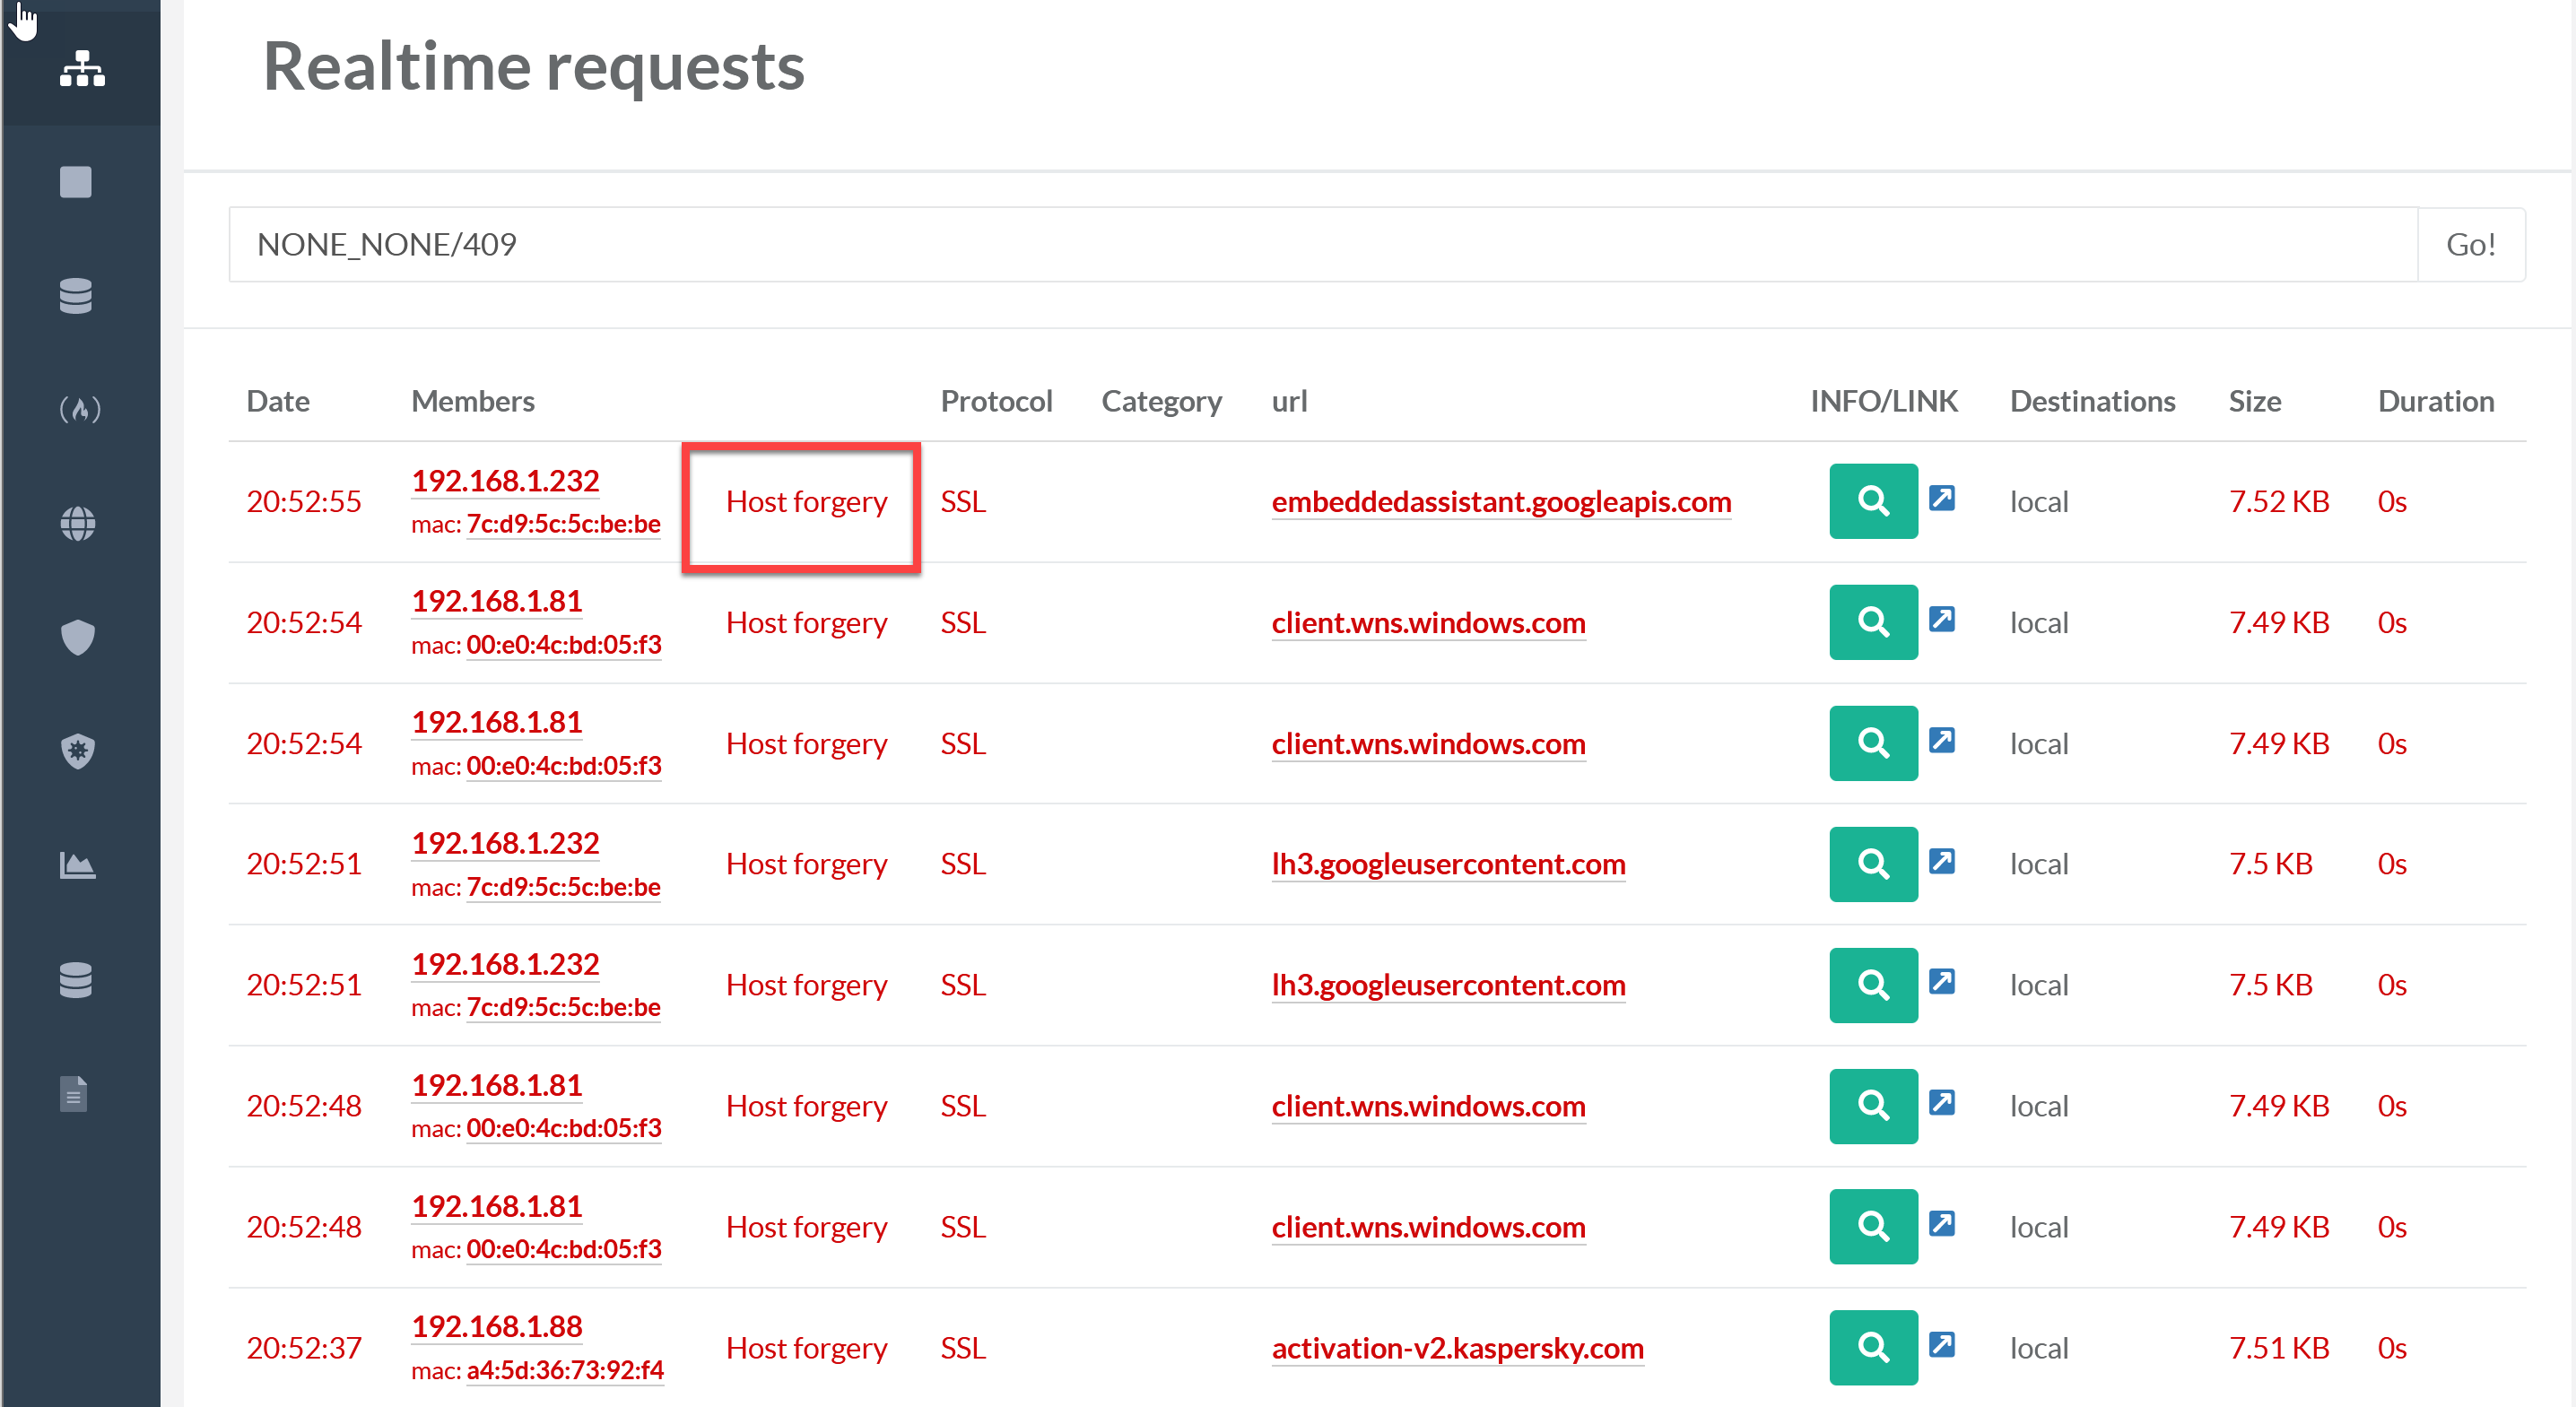The width and height of the screenshot is (2576, 1407).
Task: Open the shield with gear sidebar icon
Action: pos(77,750)
